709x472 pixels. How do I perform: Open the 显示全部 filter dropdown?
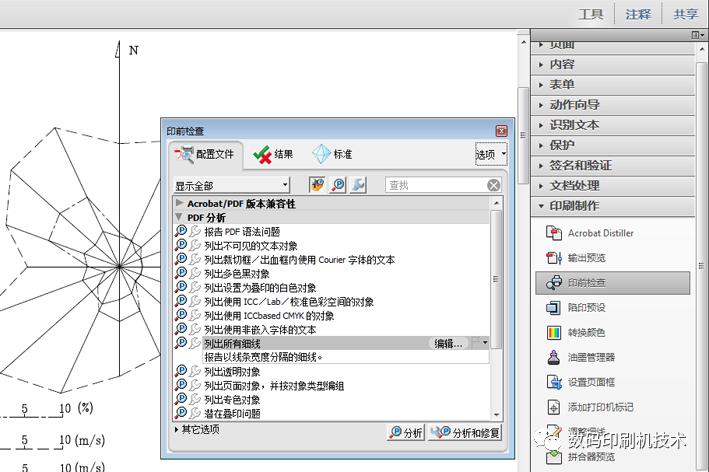click(x=231, y=185)
